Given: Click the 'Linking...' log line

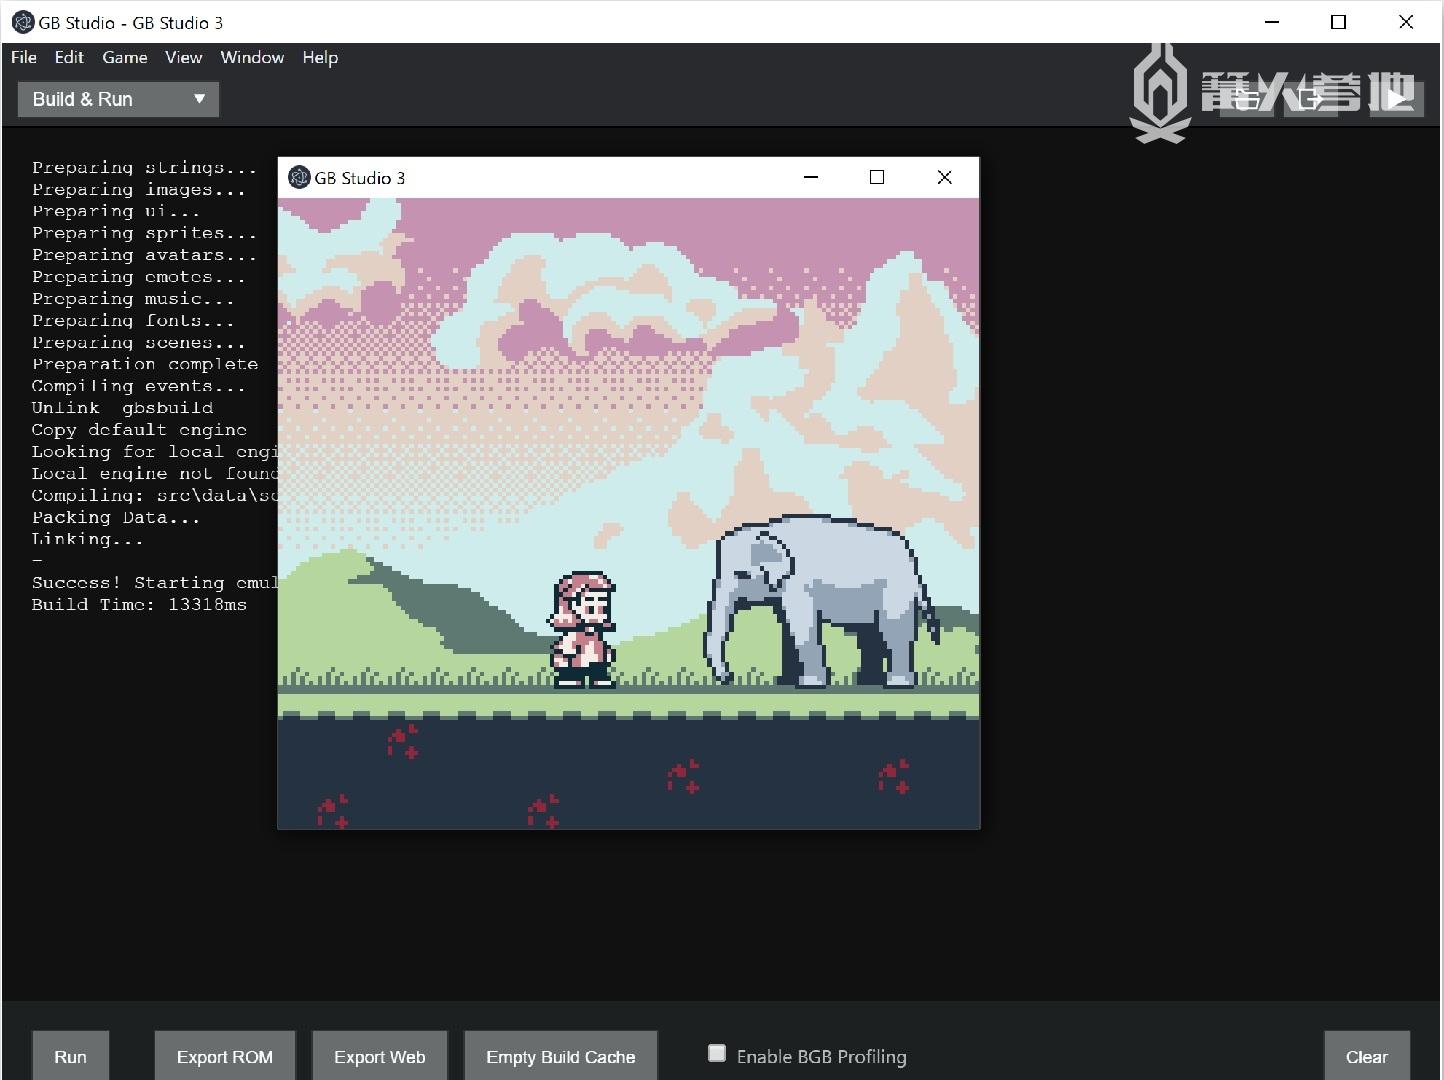Looking at the screenshot, I should (88, 539).
